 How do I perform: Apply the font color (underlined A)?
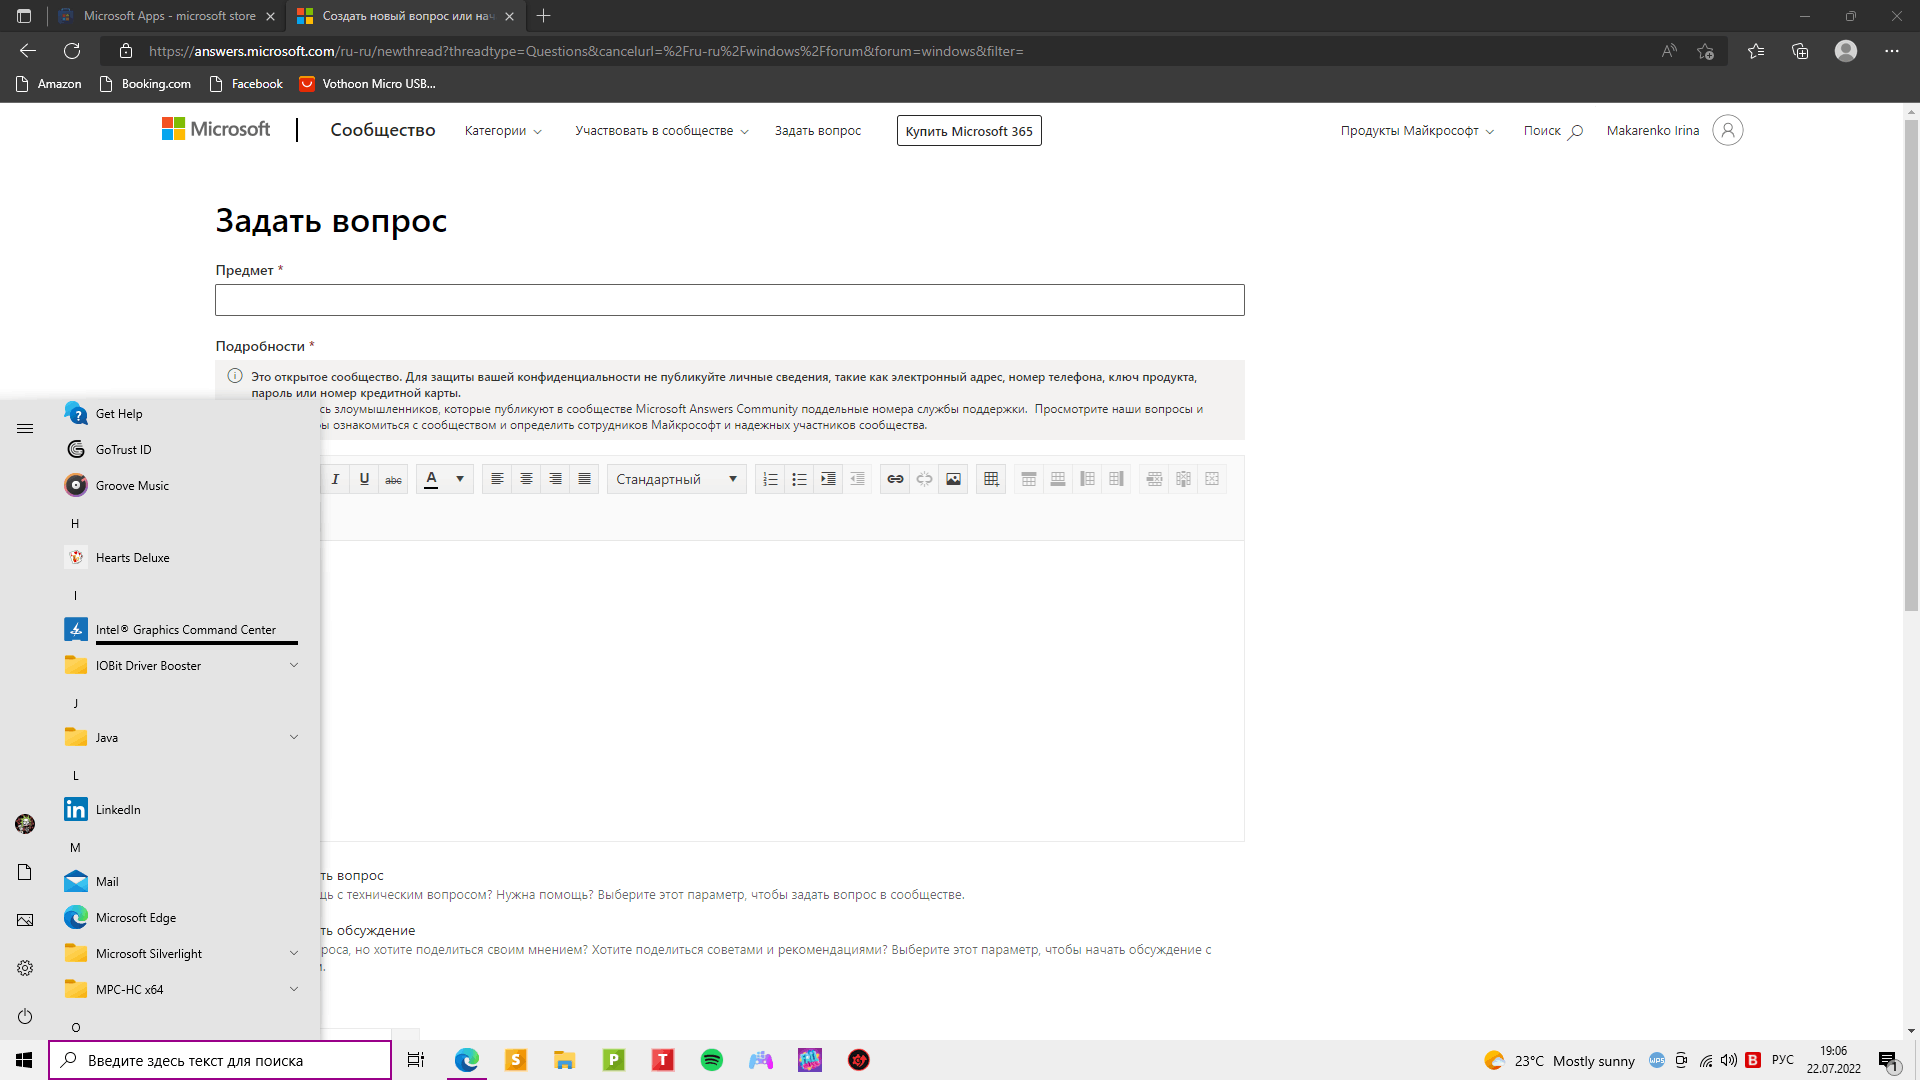[431, 479]
